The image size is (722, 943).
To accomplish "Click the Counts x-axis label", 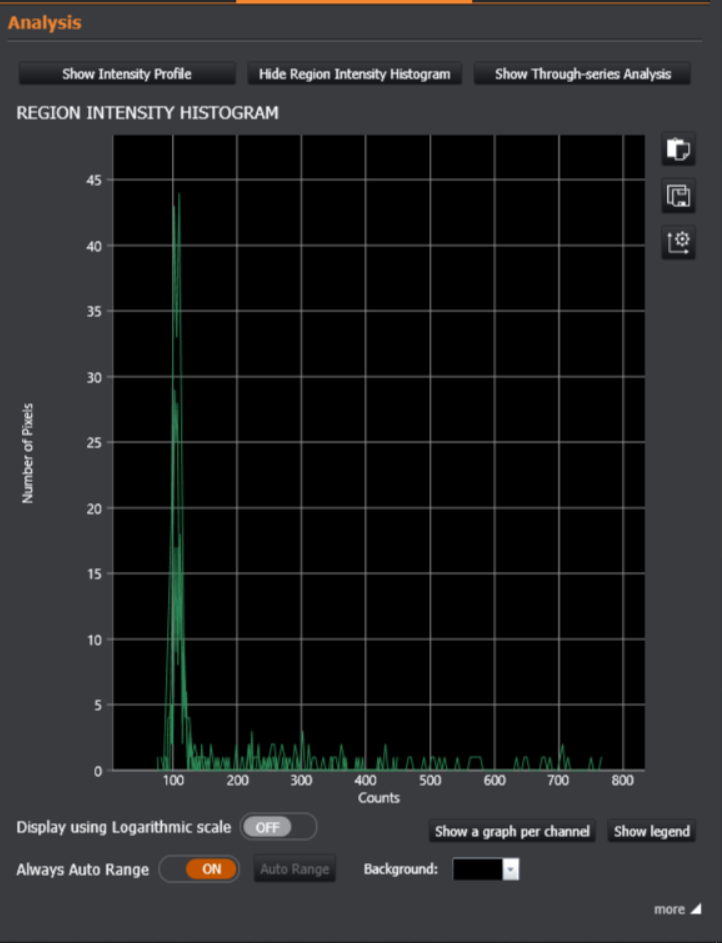I will [379, 798].
